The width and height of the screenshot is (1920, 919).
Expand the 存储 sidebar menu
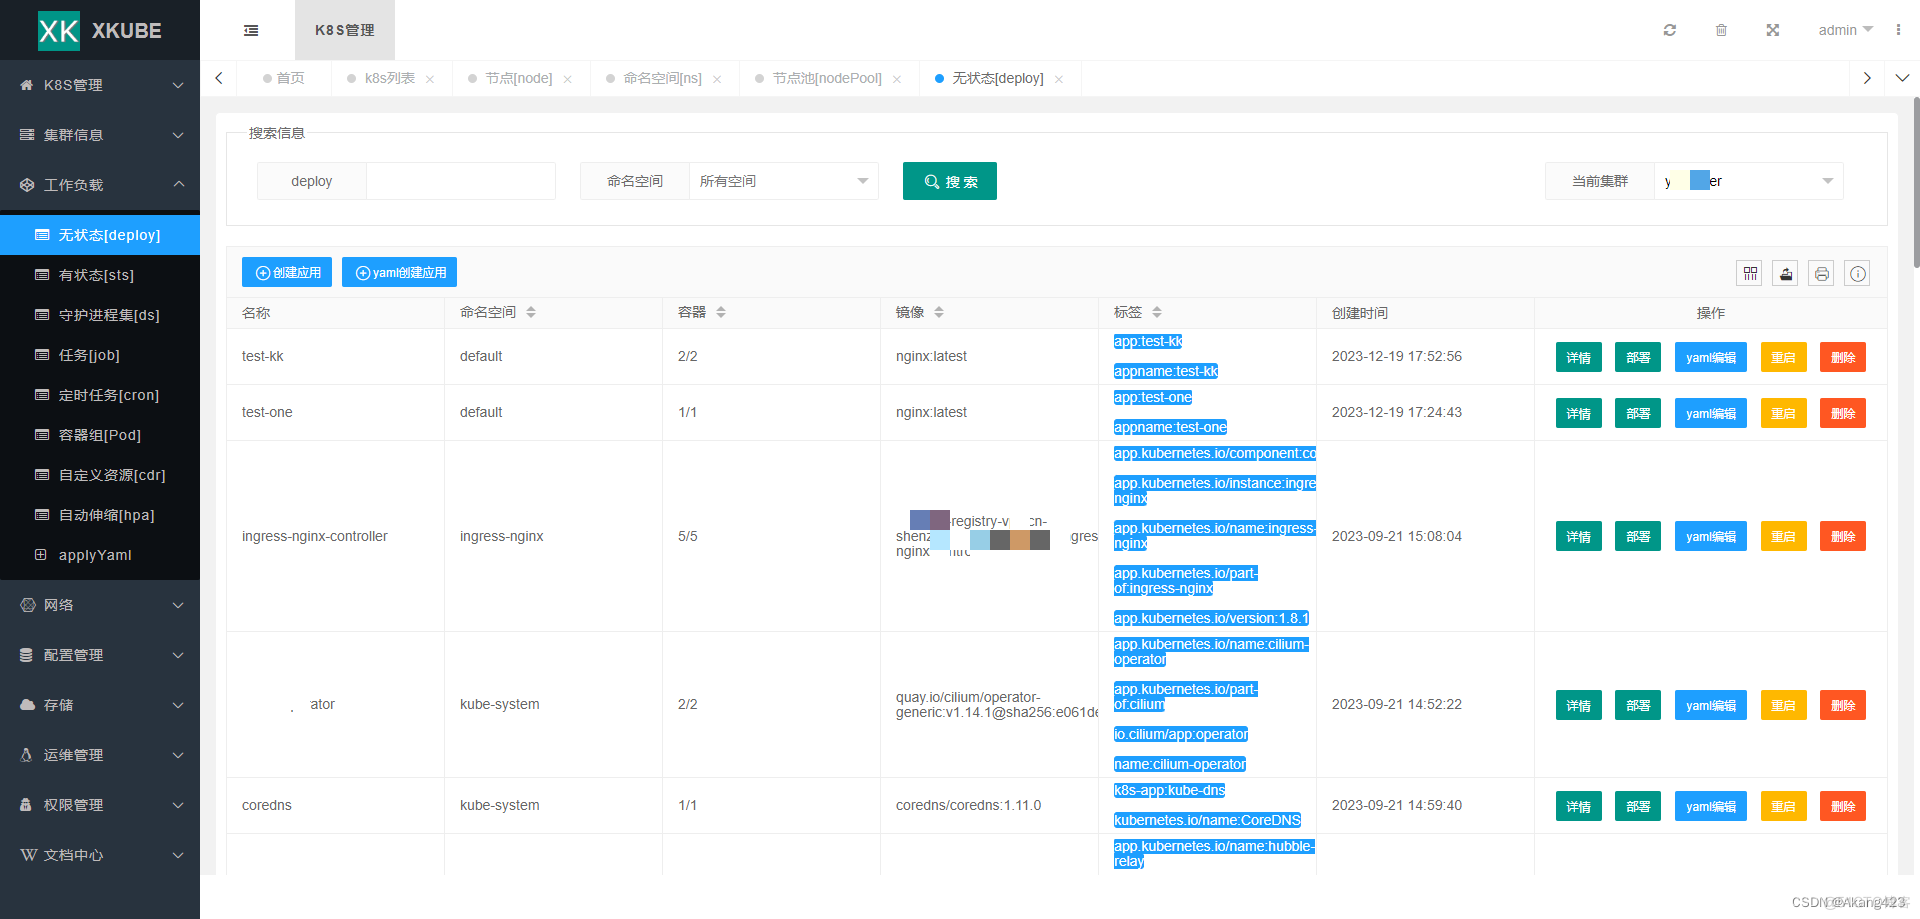[100, 705]
